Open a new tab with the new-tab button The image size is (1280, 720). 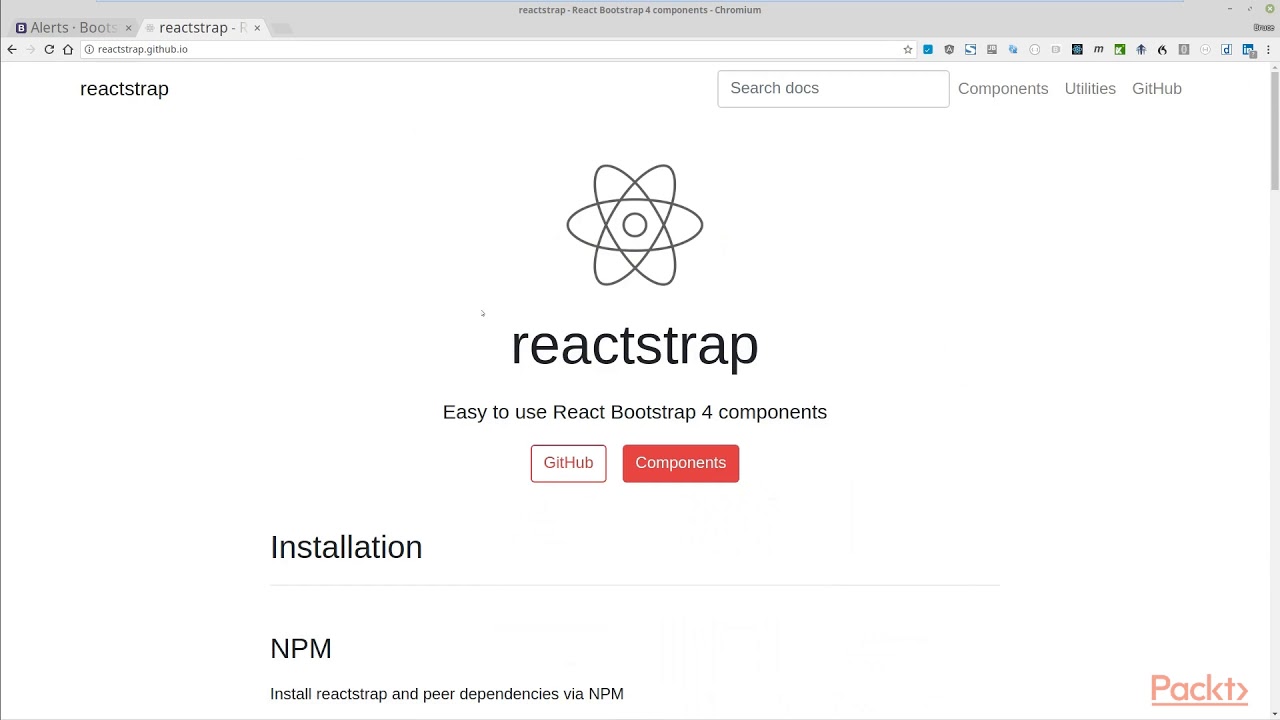tap(282, 28)
